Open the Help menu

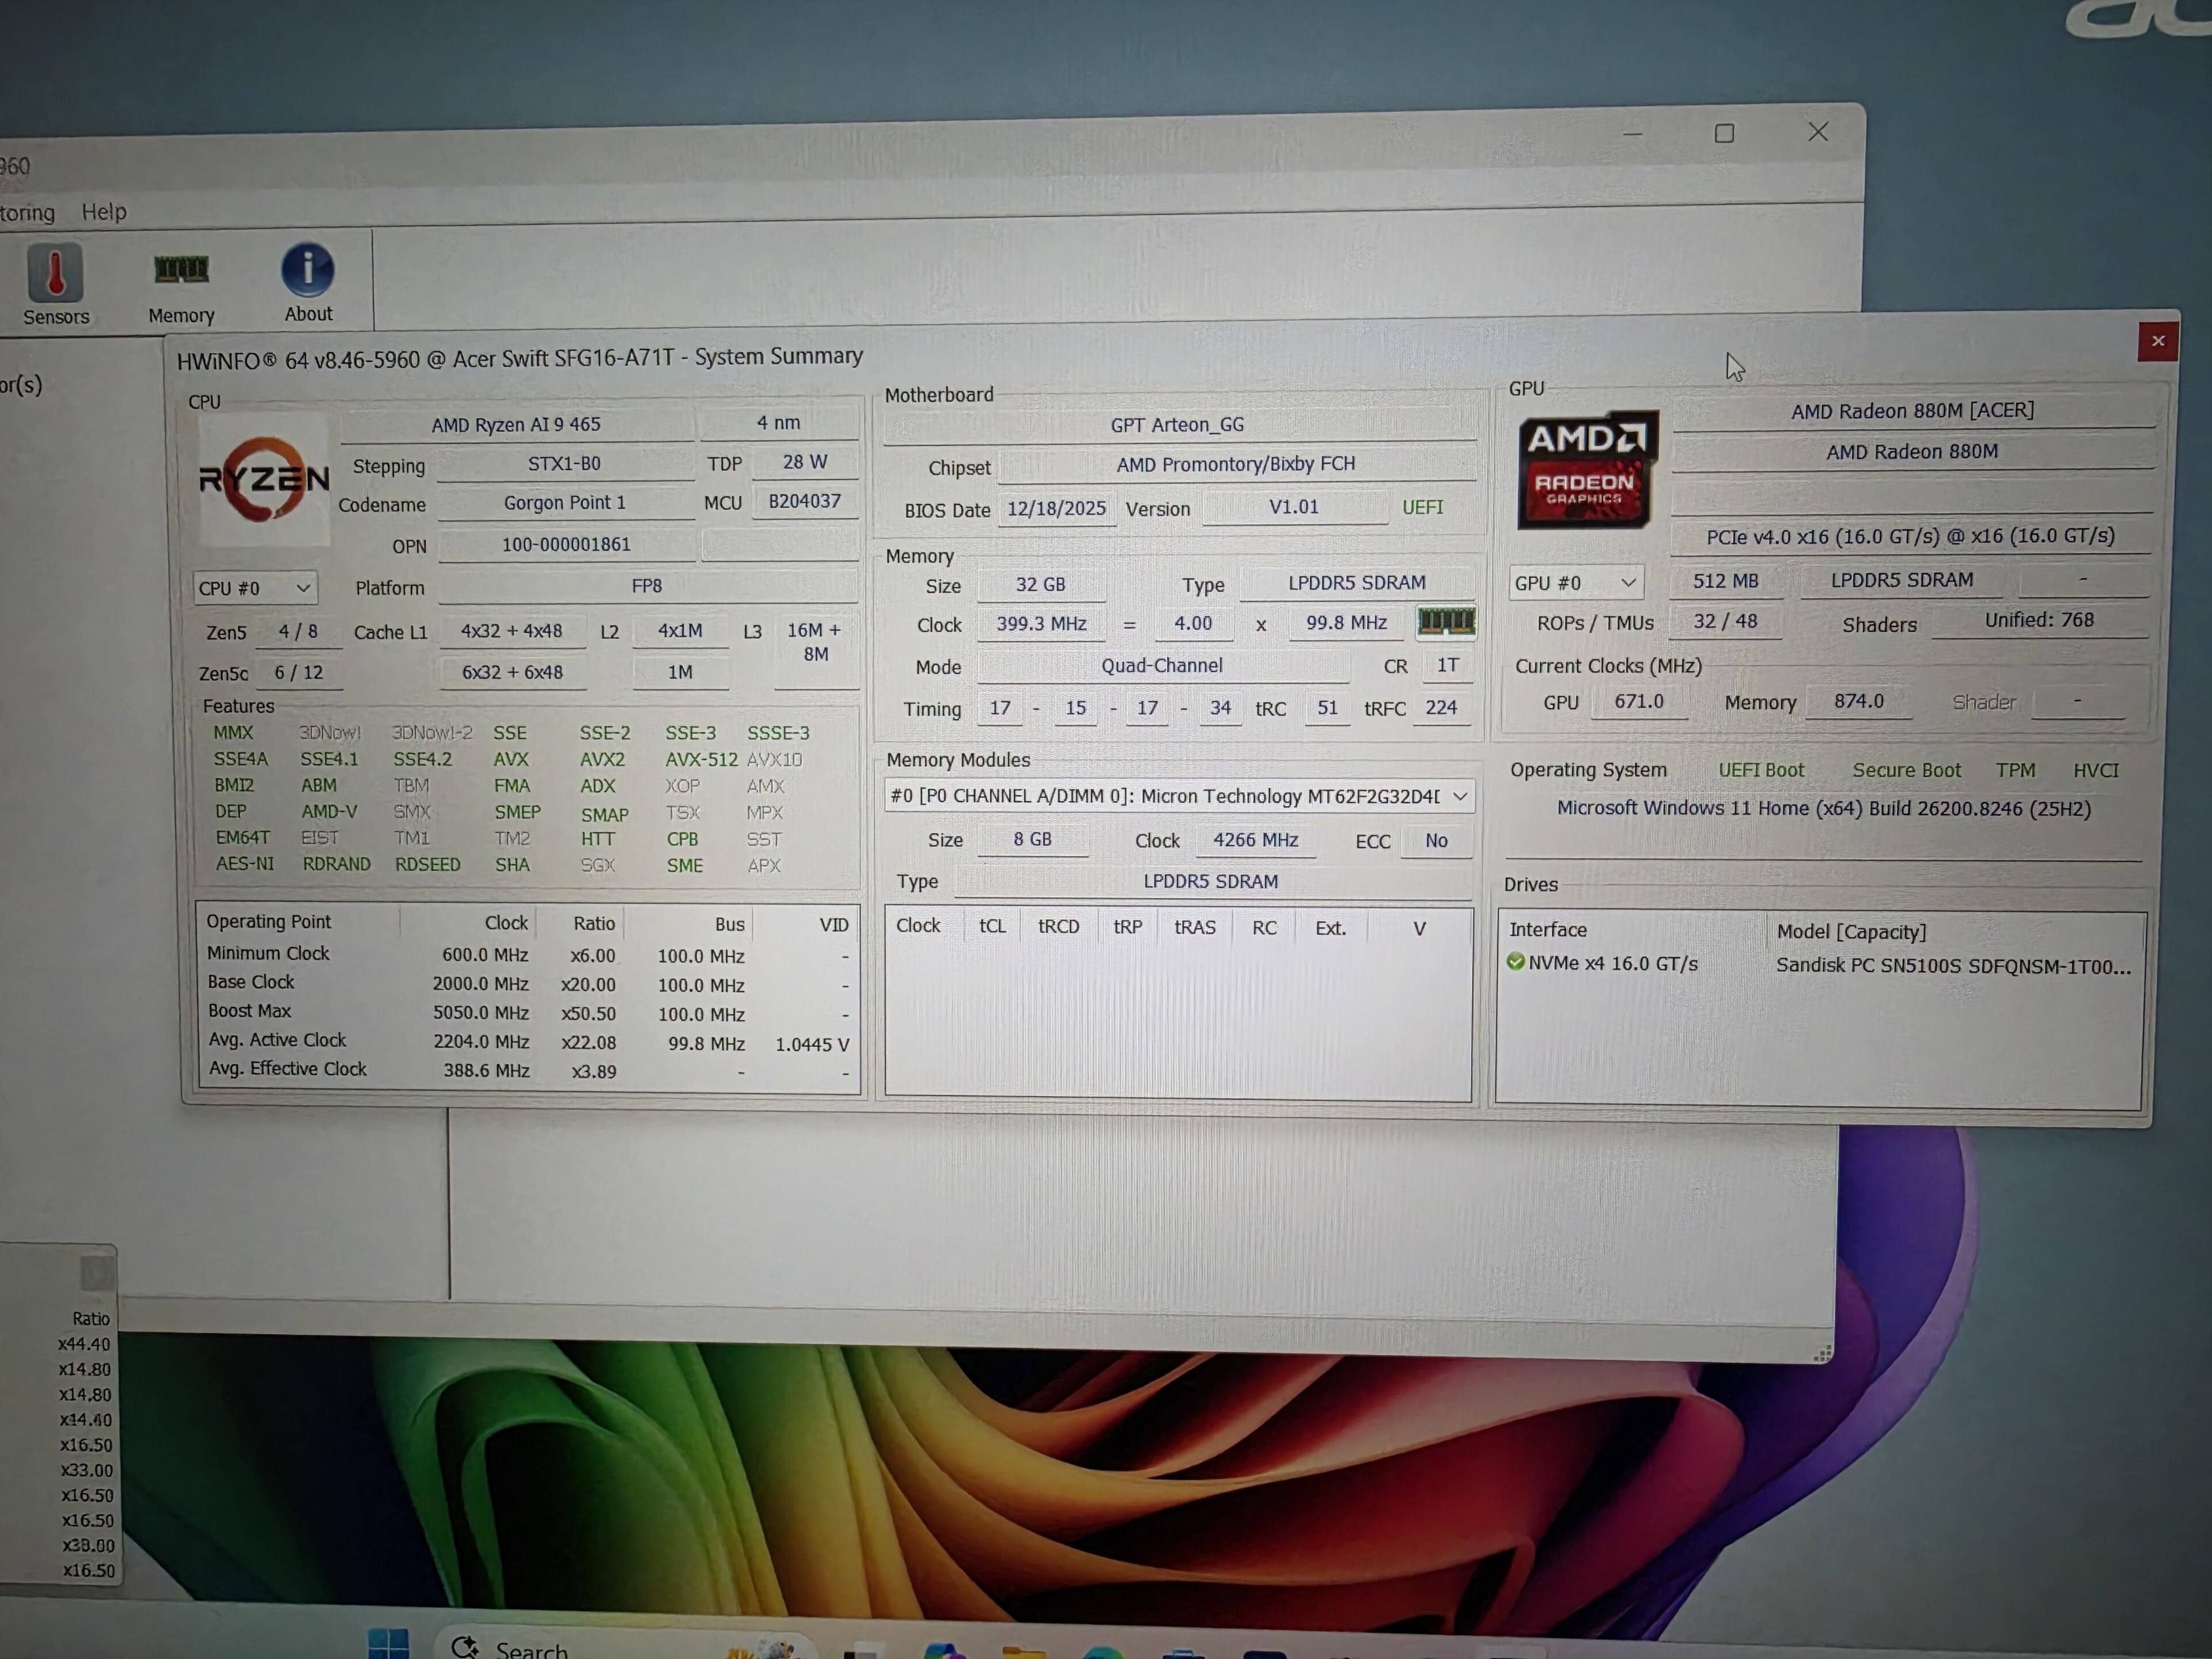[x=104, y=212]
